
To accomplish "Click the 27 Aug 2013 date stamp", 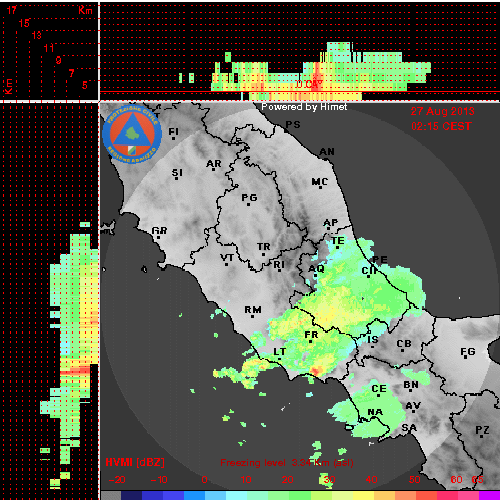I will (x=442, y=111).
